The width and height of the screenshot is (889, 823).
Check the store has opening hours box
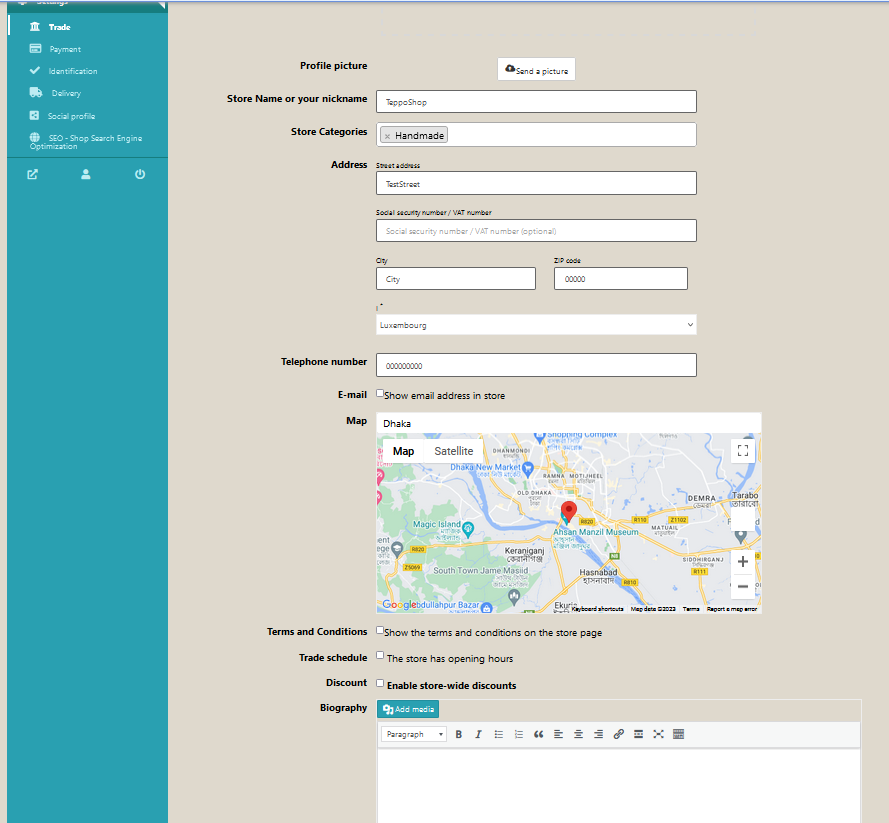(x=380, y=656)
